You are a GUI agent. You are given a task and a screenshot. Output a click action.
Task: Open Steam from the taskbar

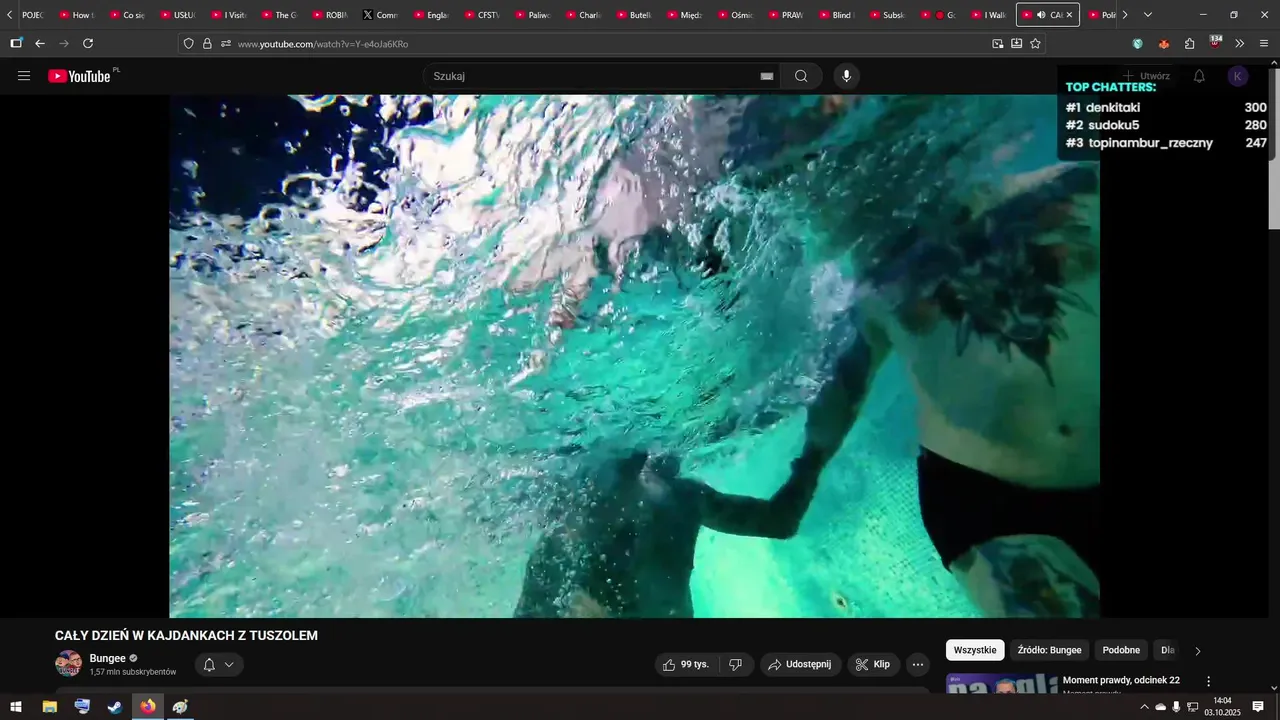(115, 707)
